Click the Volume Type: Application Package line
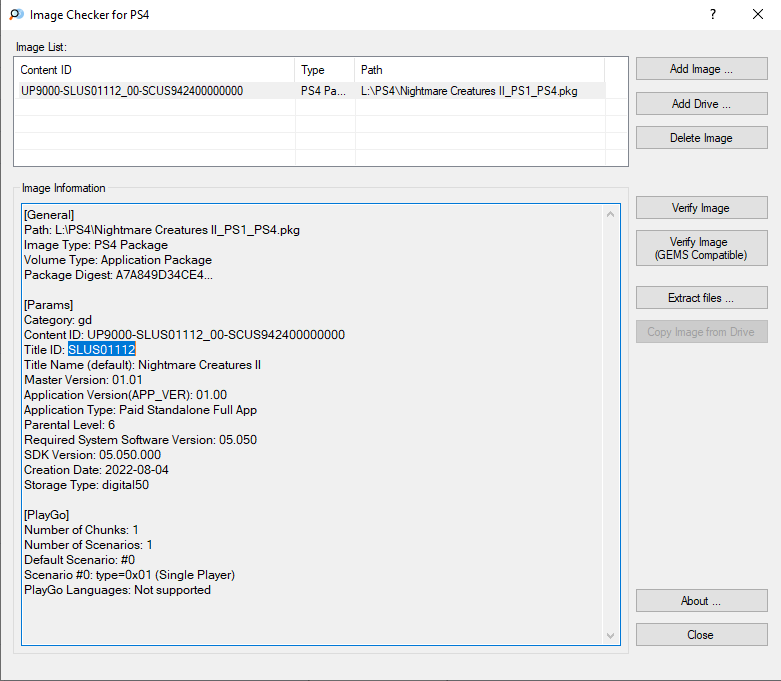Viewport: 781px width, 681px height. point(118,260)
